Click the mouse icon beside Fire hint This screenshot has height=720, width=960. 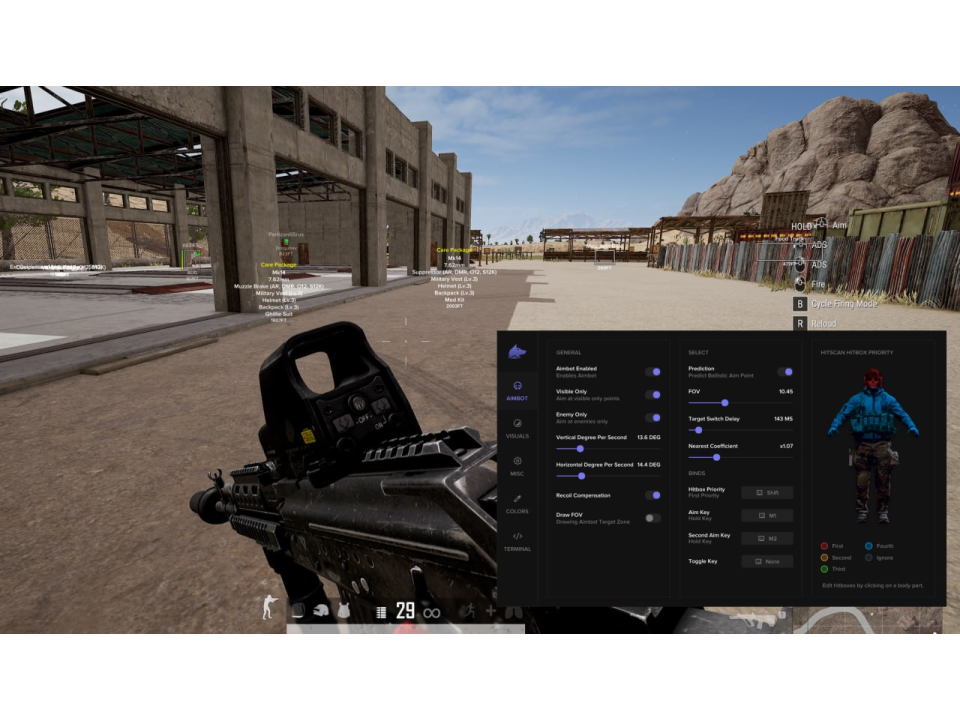click(800, 284)
